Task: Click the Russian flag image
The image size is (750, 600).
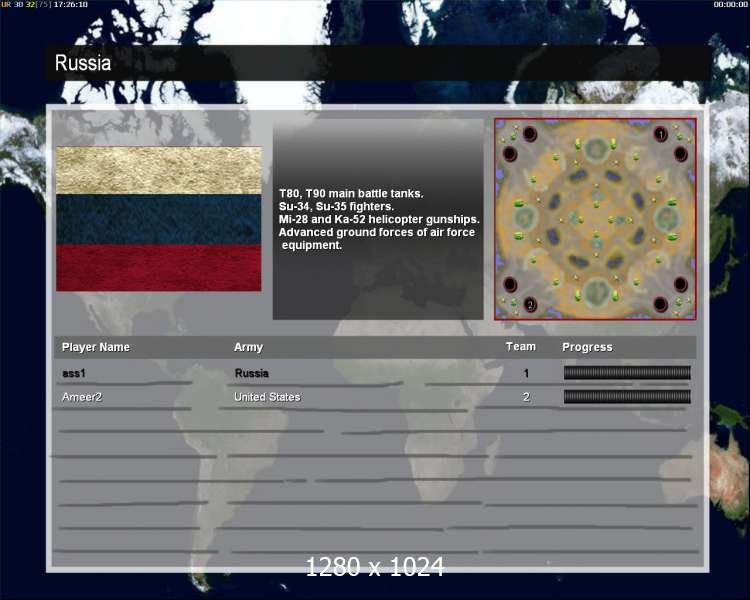Action: click(x=159, y=219)
